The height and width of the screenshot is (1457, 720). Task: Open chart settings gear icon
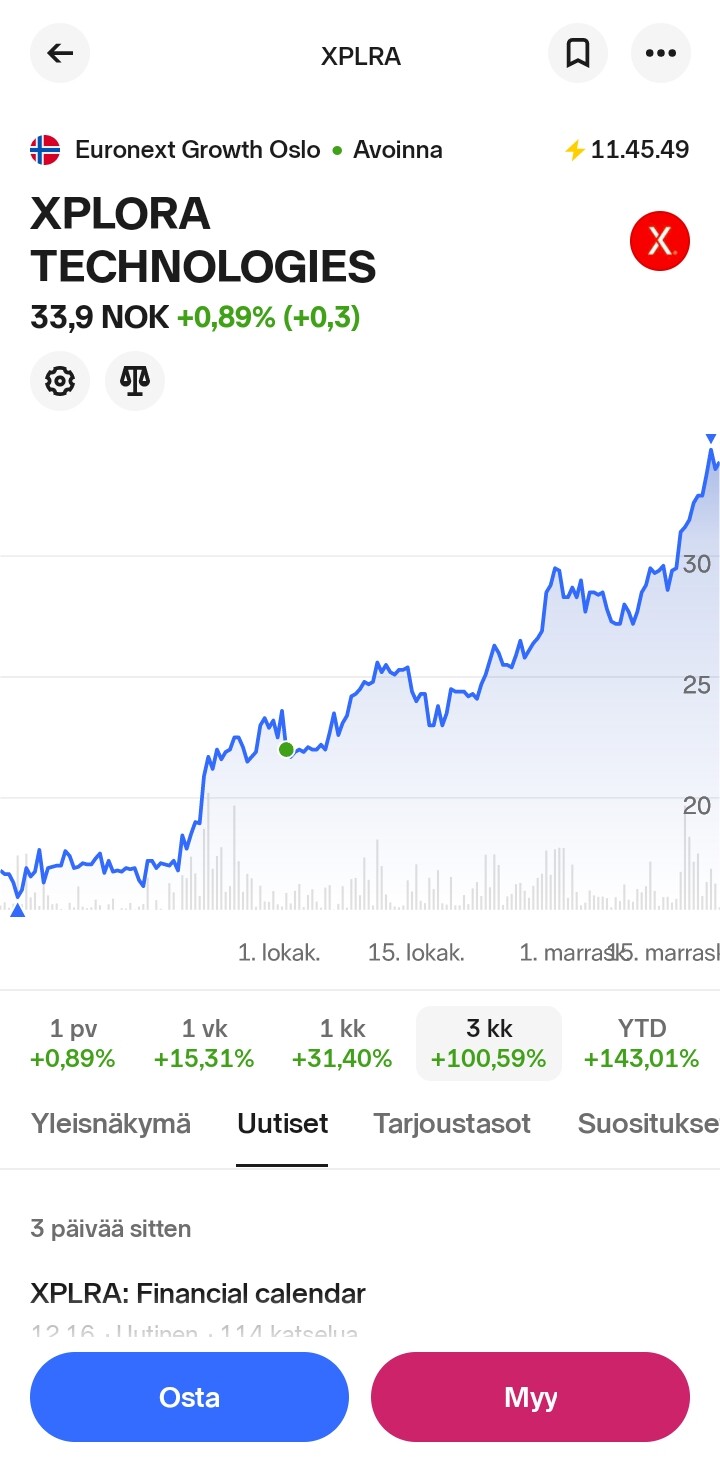point(60,381)
